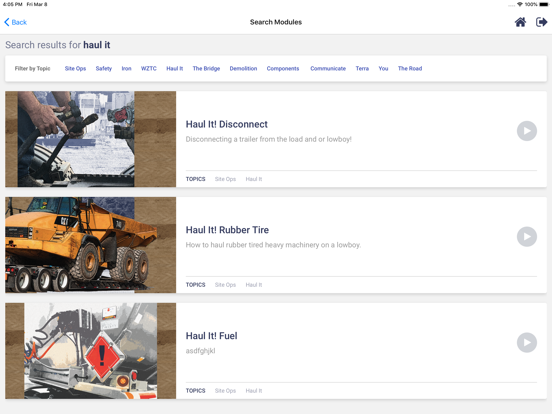Screen dimensions: 552x414
Task: Select the Haul It! Disconnect title
Action: pos(226,124)
